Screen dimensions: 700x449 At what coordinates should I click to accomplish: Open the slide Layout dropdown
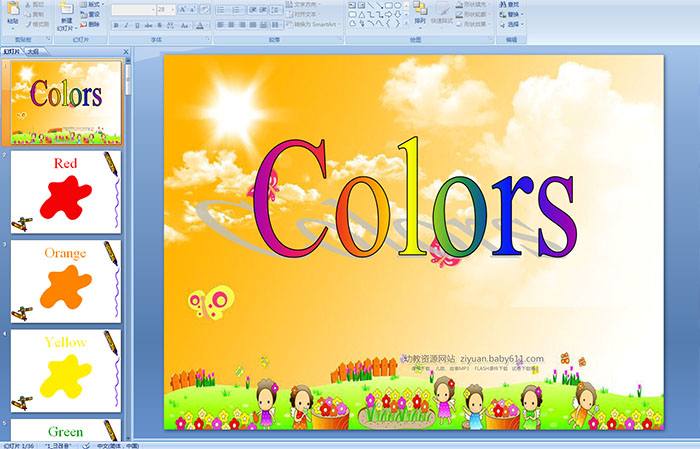92,4
